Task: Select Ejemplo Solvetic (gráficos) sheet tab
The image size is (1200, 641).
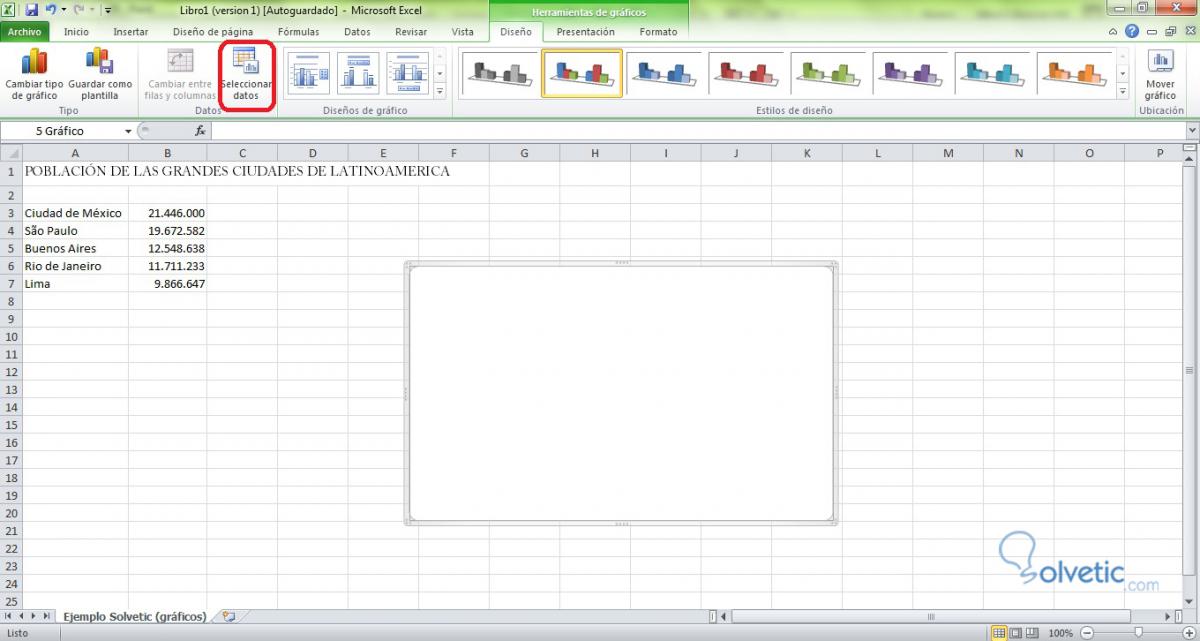Action: (x=135, y=617)
